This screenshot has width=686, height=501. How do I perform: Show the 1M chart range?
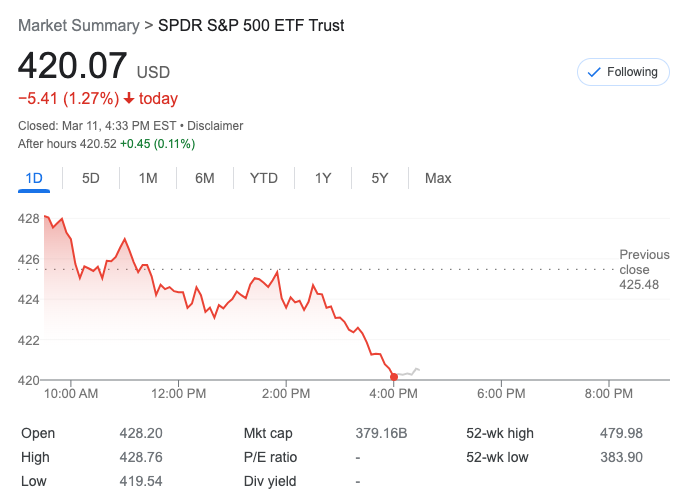pos(148,179)
